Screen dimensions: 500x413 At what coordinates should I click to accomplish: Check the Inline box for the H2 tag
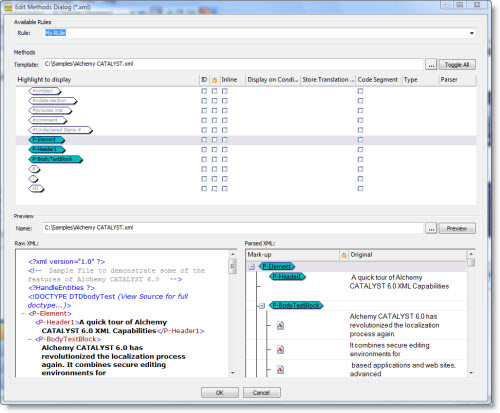click(x=225, y=188)
